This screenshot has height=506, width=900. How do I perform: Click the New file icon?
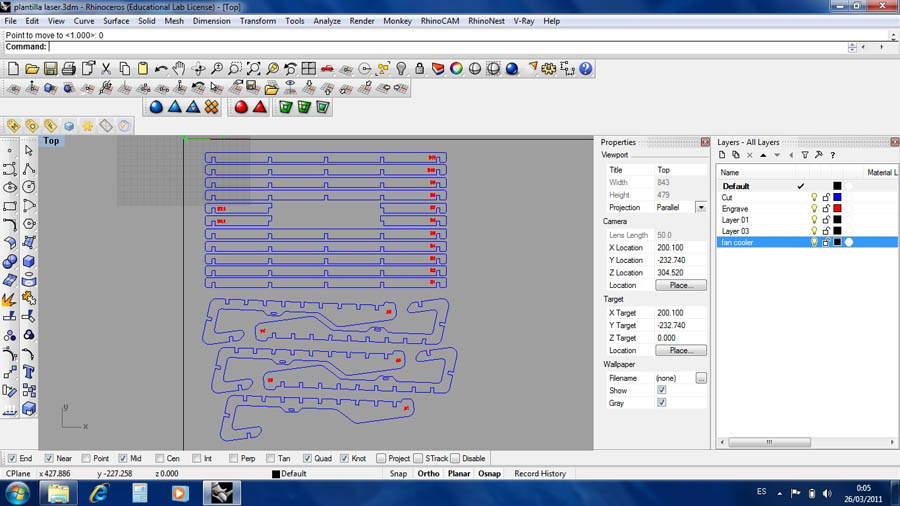point(13,69)
